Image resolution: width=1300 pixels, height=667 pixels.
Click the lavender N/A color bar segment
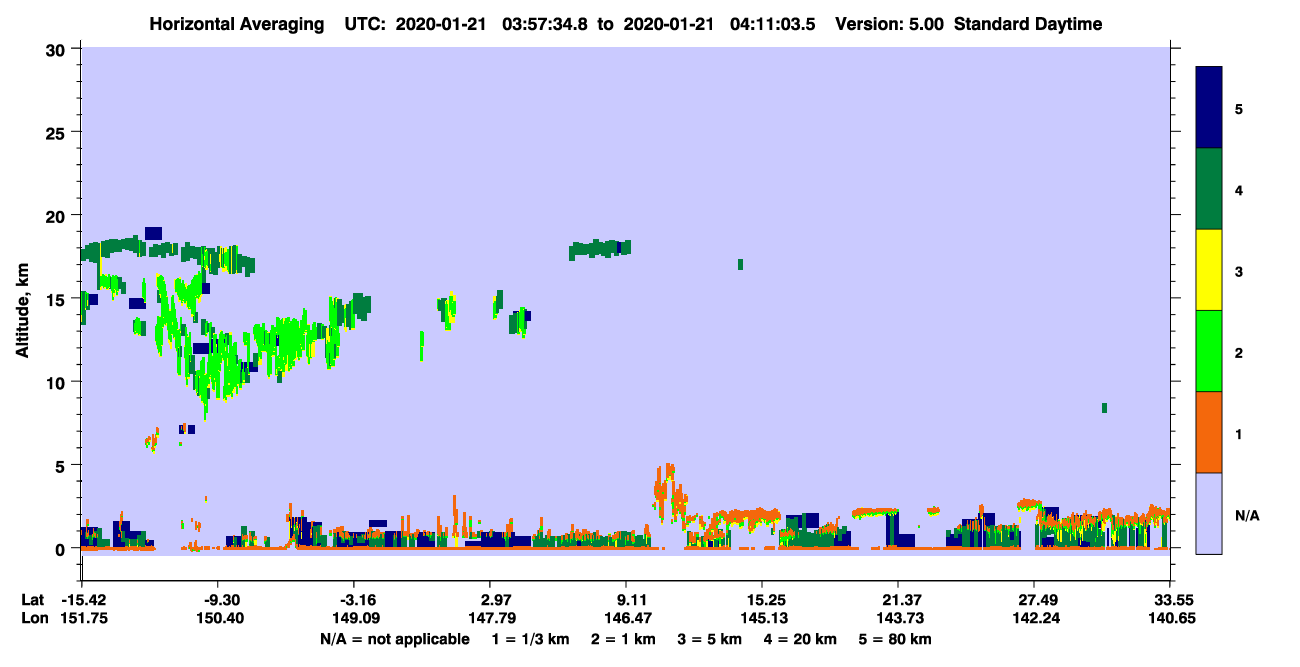tap(1209, 513)
